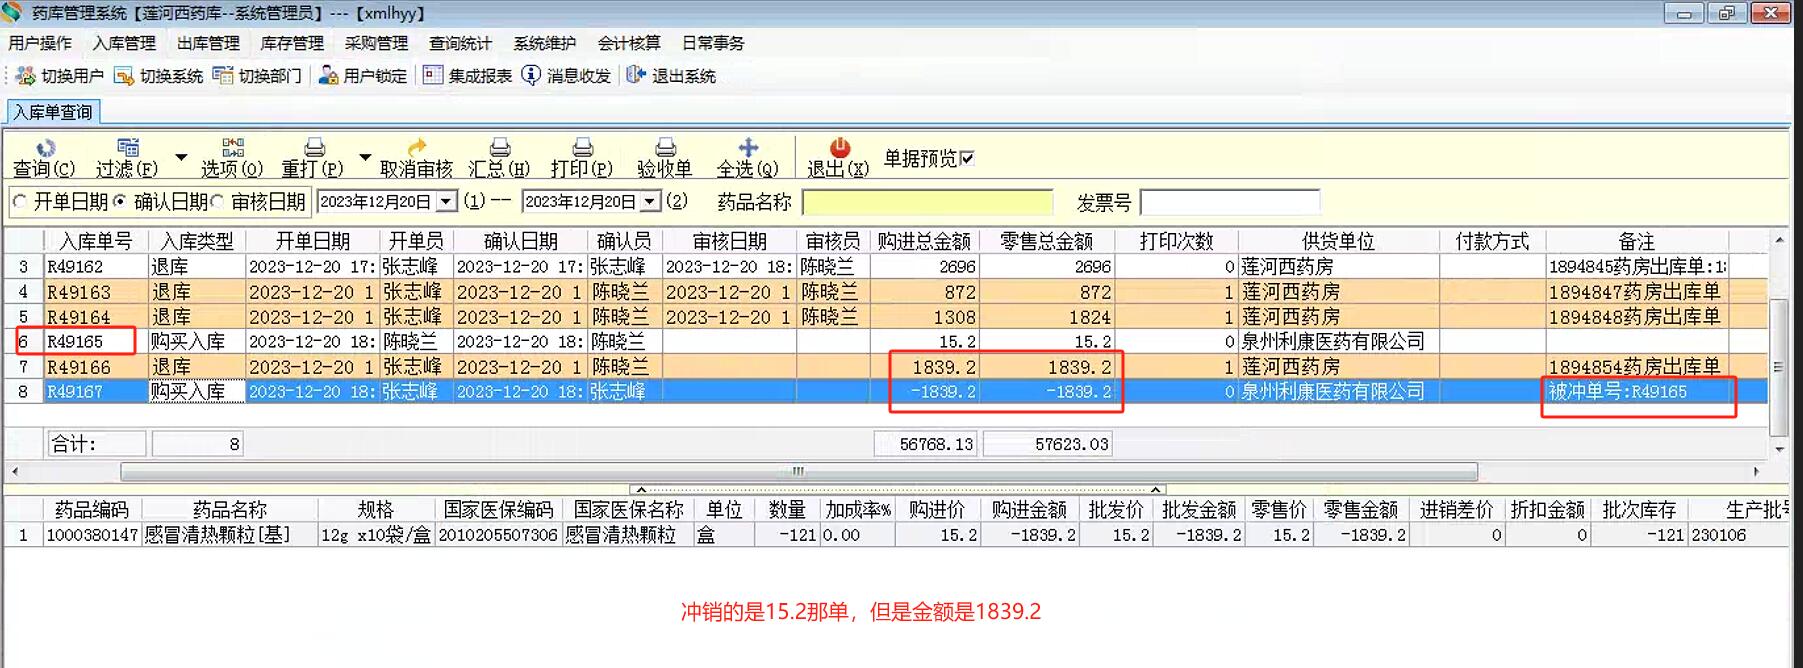The width and height of the screenshot is (1803, 668).
Task: Click the 感冒清热颗粒[基] drug name cell
Action: point(230,535)
